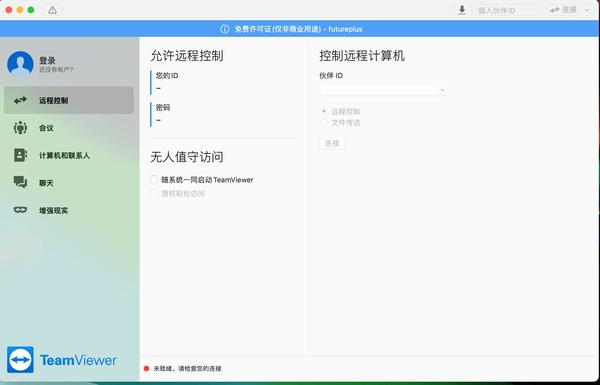Click the 还没有账户? link
Image resolution: width=600 pixels, height=385 pixels.
point(56,70)
